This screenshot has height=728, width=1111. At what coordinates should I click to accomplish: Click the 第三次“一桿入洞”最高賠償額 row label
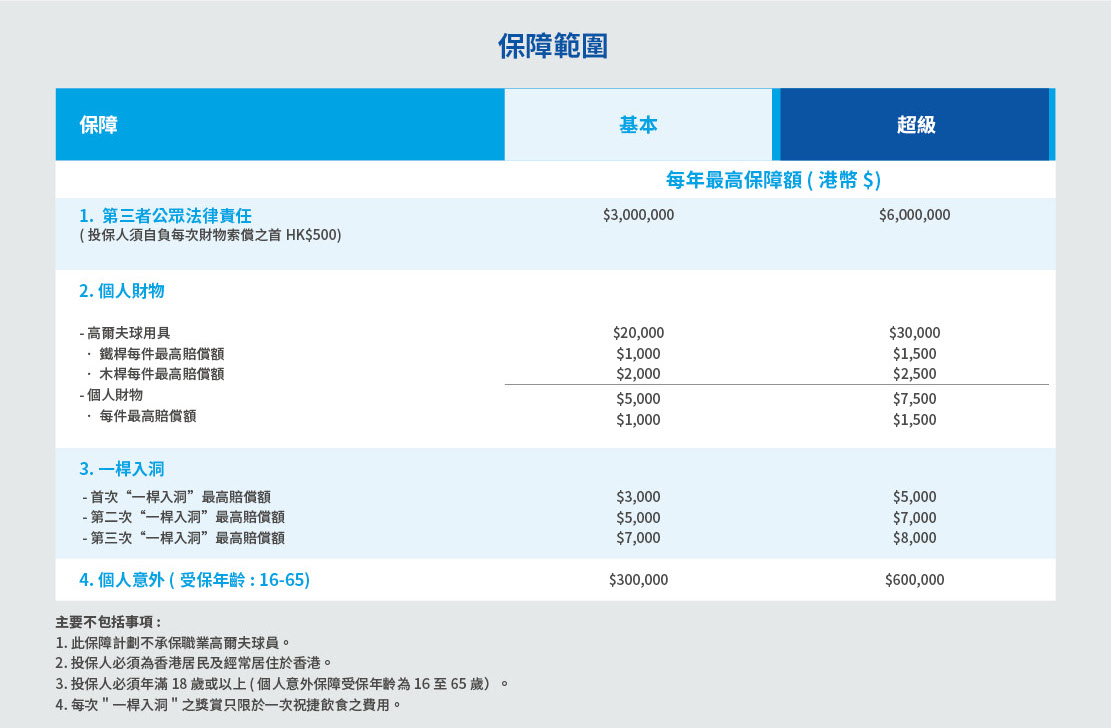(x=184, y=538)
